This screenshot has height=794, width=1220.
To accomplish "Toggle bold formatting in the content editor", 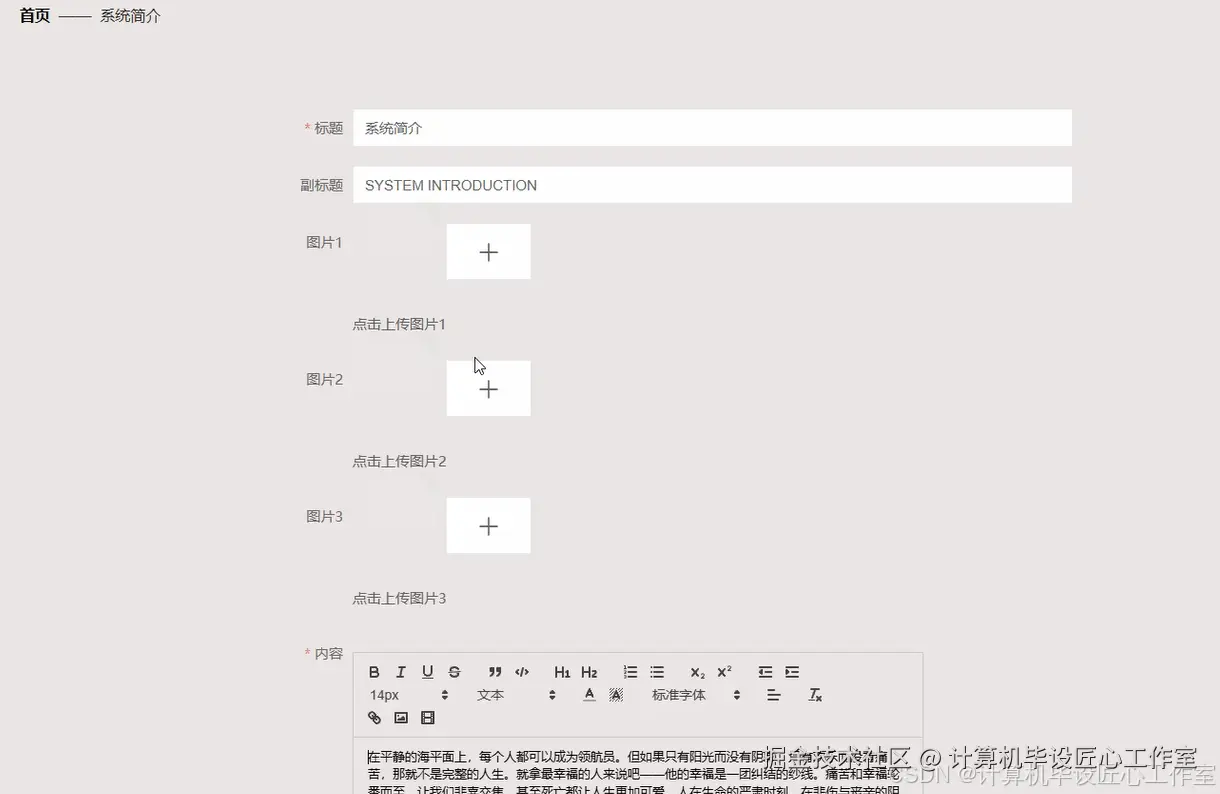I will pyautogui.click(x=374, y=671).
